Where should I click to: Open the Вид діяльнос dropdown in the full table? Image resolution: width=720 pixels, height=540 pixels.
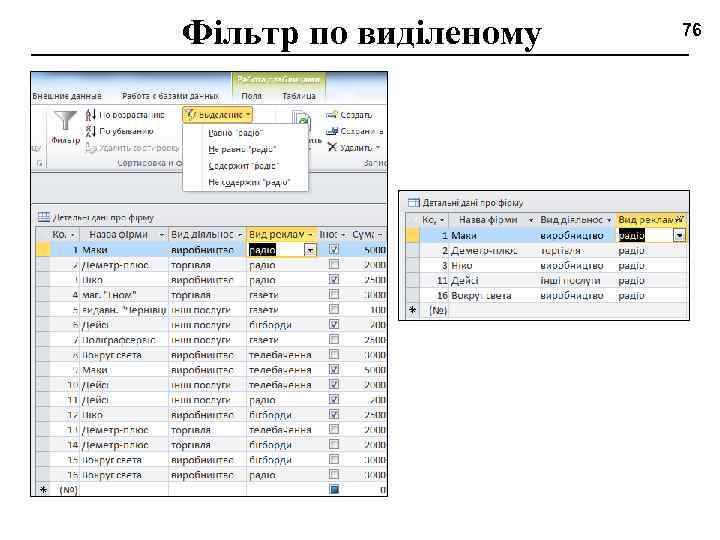tap(240, 235)
